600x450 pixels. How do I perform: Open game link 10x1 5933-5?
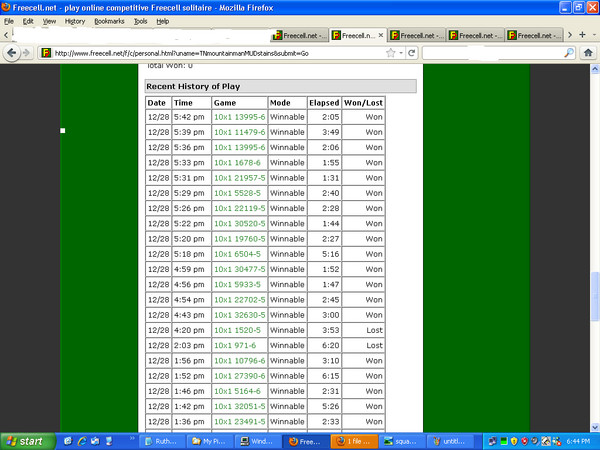click(237, 285)
